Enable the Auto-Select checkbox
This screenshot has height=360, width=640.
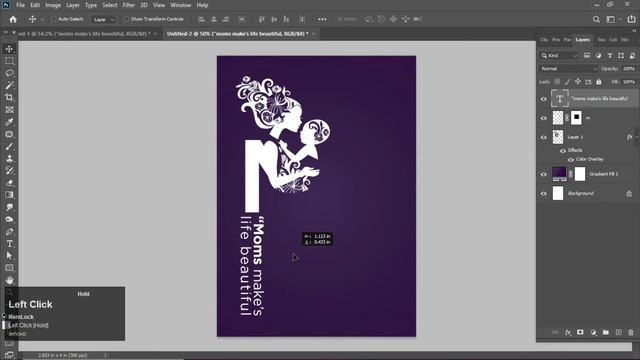(x=53, y=19)
